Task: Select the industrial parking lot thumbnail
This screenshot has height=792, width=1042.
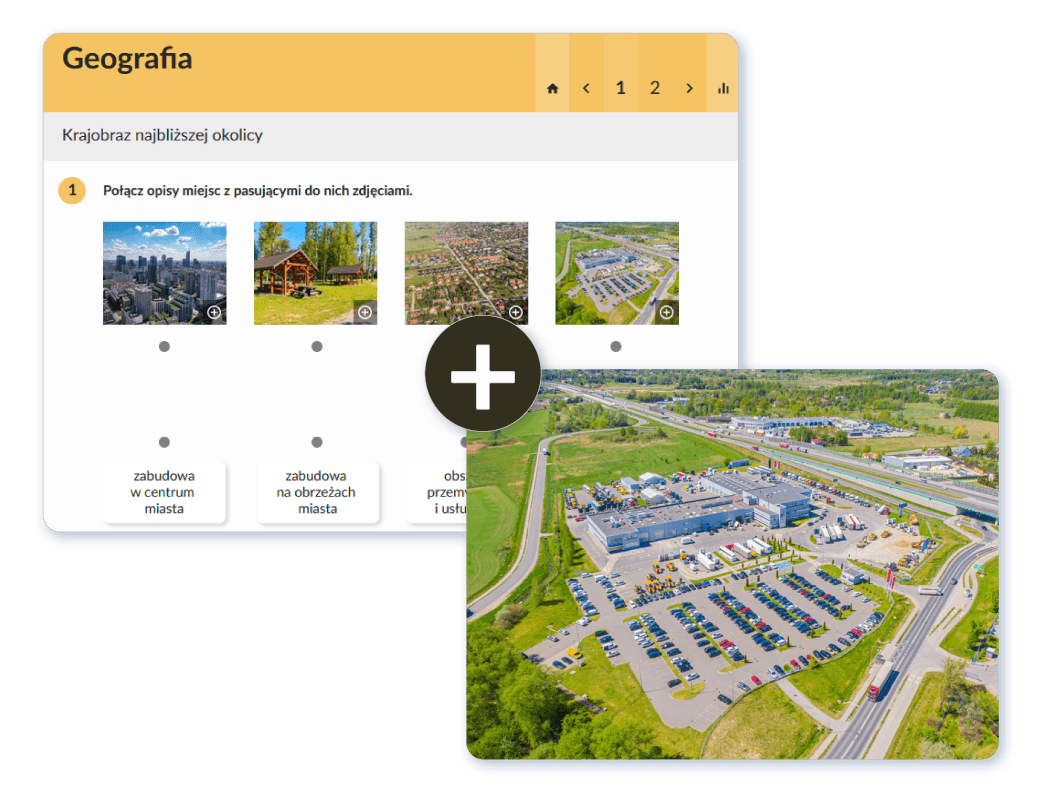Action: pyautogui.click(x=617, y=273)
